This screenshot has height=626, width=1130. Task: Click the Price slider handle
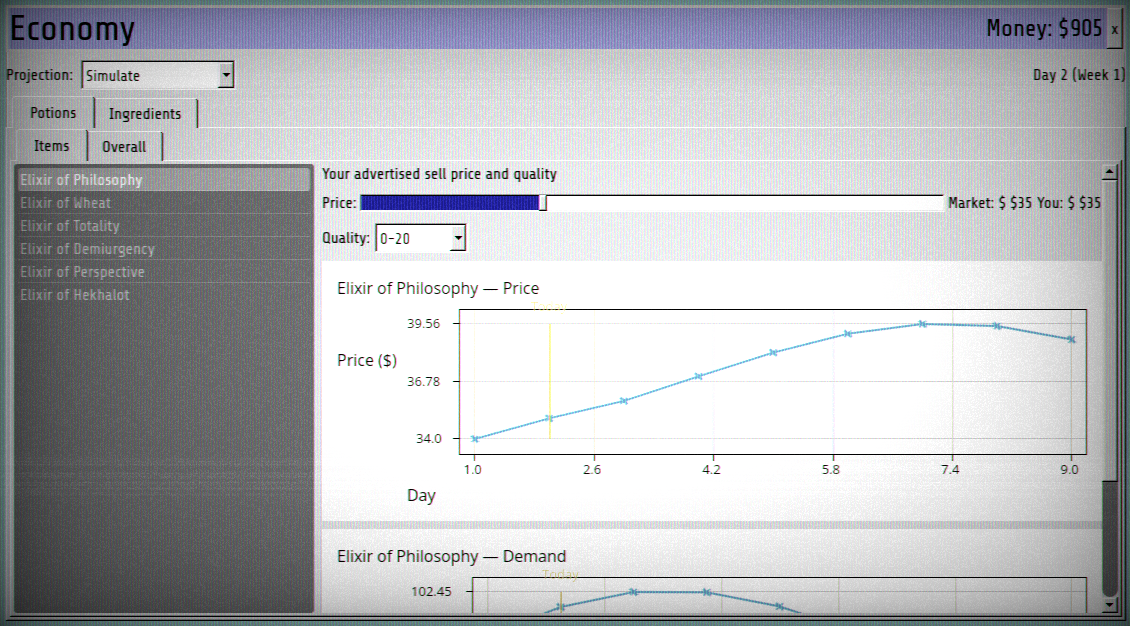(543, 203)
